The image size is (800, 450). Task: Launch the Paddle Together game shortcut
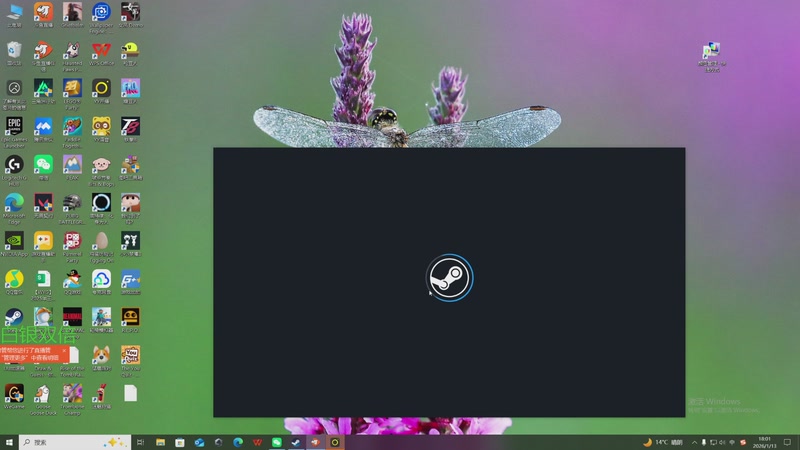pos(72,132)
